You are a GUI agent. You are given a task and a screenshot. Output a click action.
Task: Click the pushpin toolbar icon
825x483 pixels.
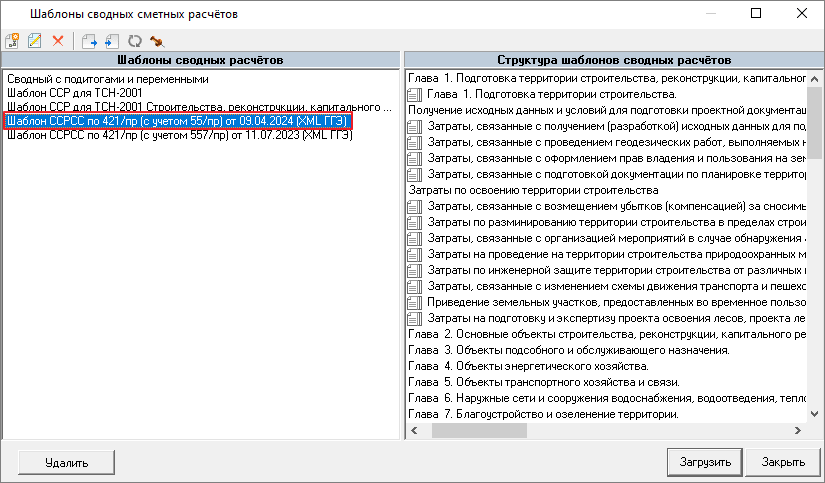(155, 41)
